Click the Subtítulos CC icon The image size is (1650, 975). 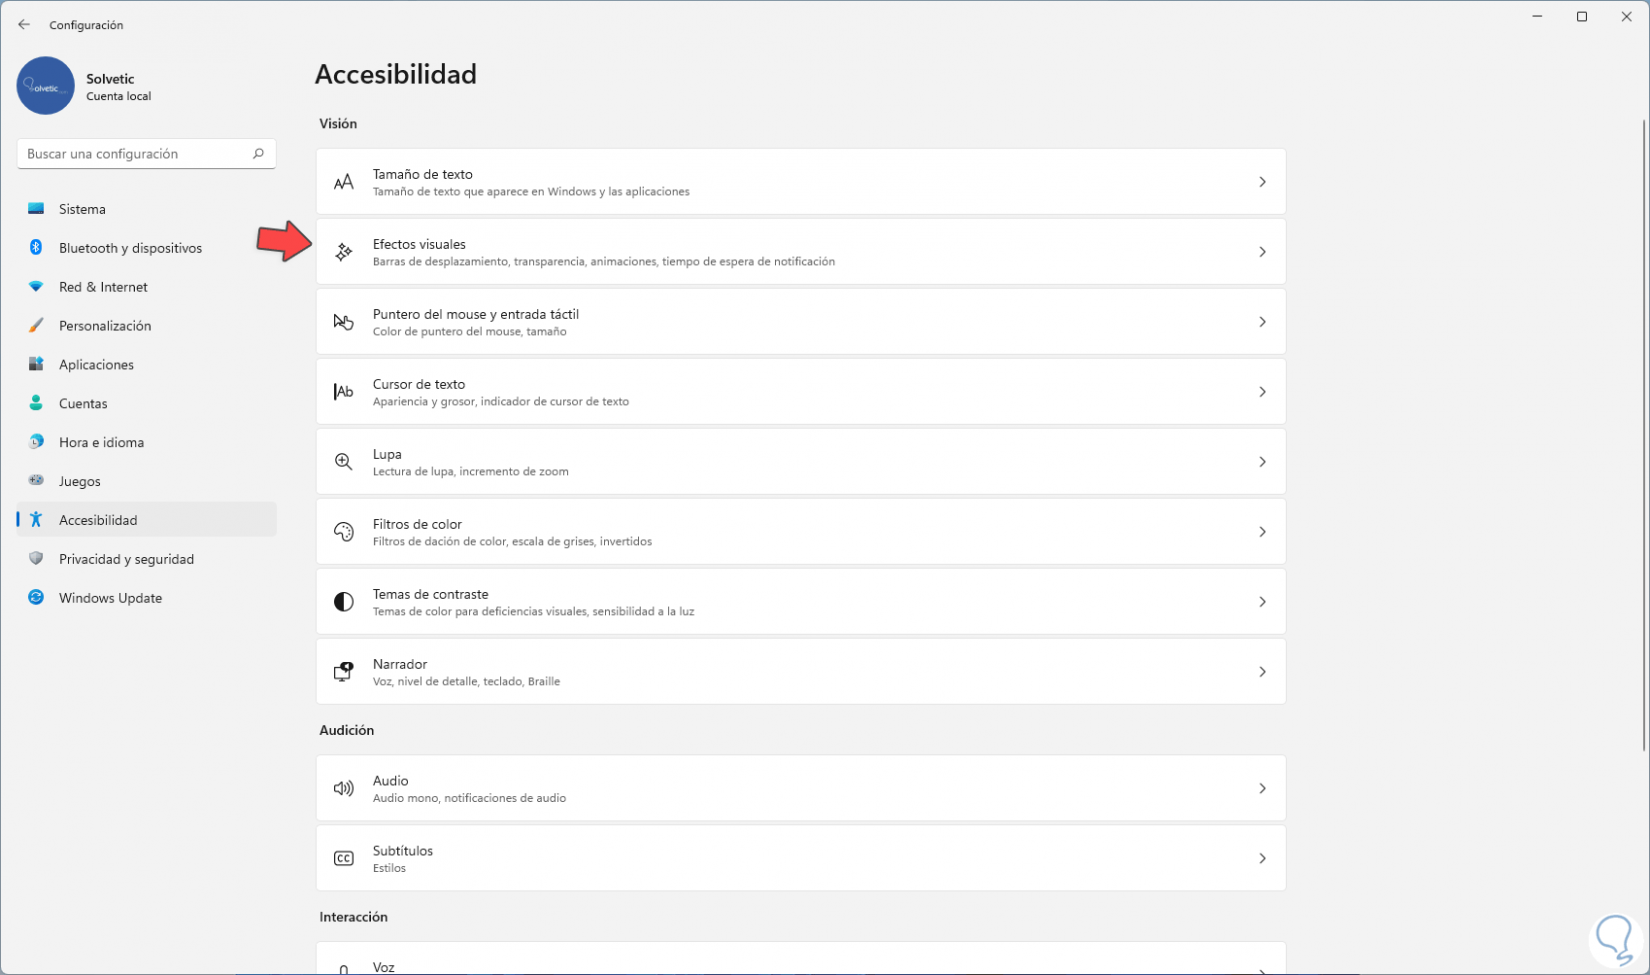[x=343, y=859]
